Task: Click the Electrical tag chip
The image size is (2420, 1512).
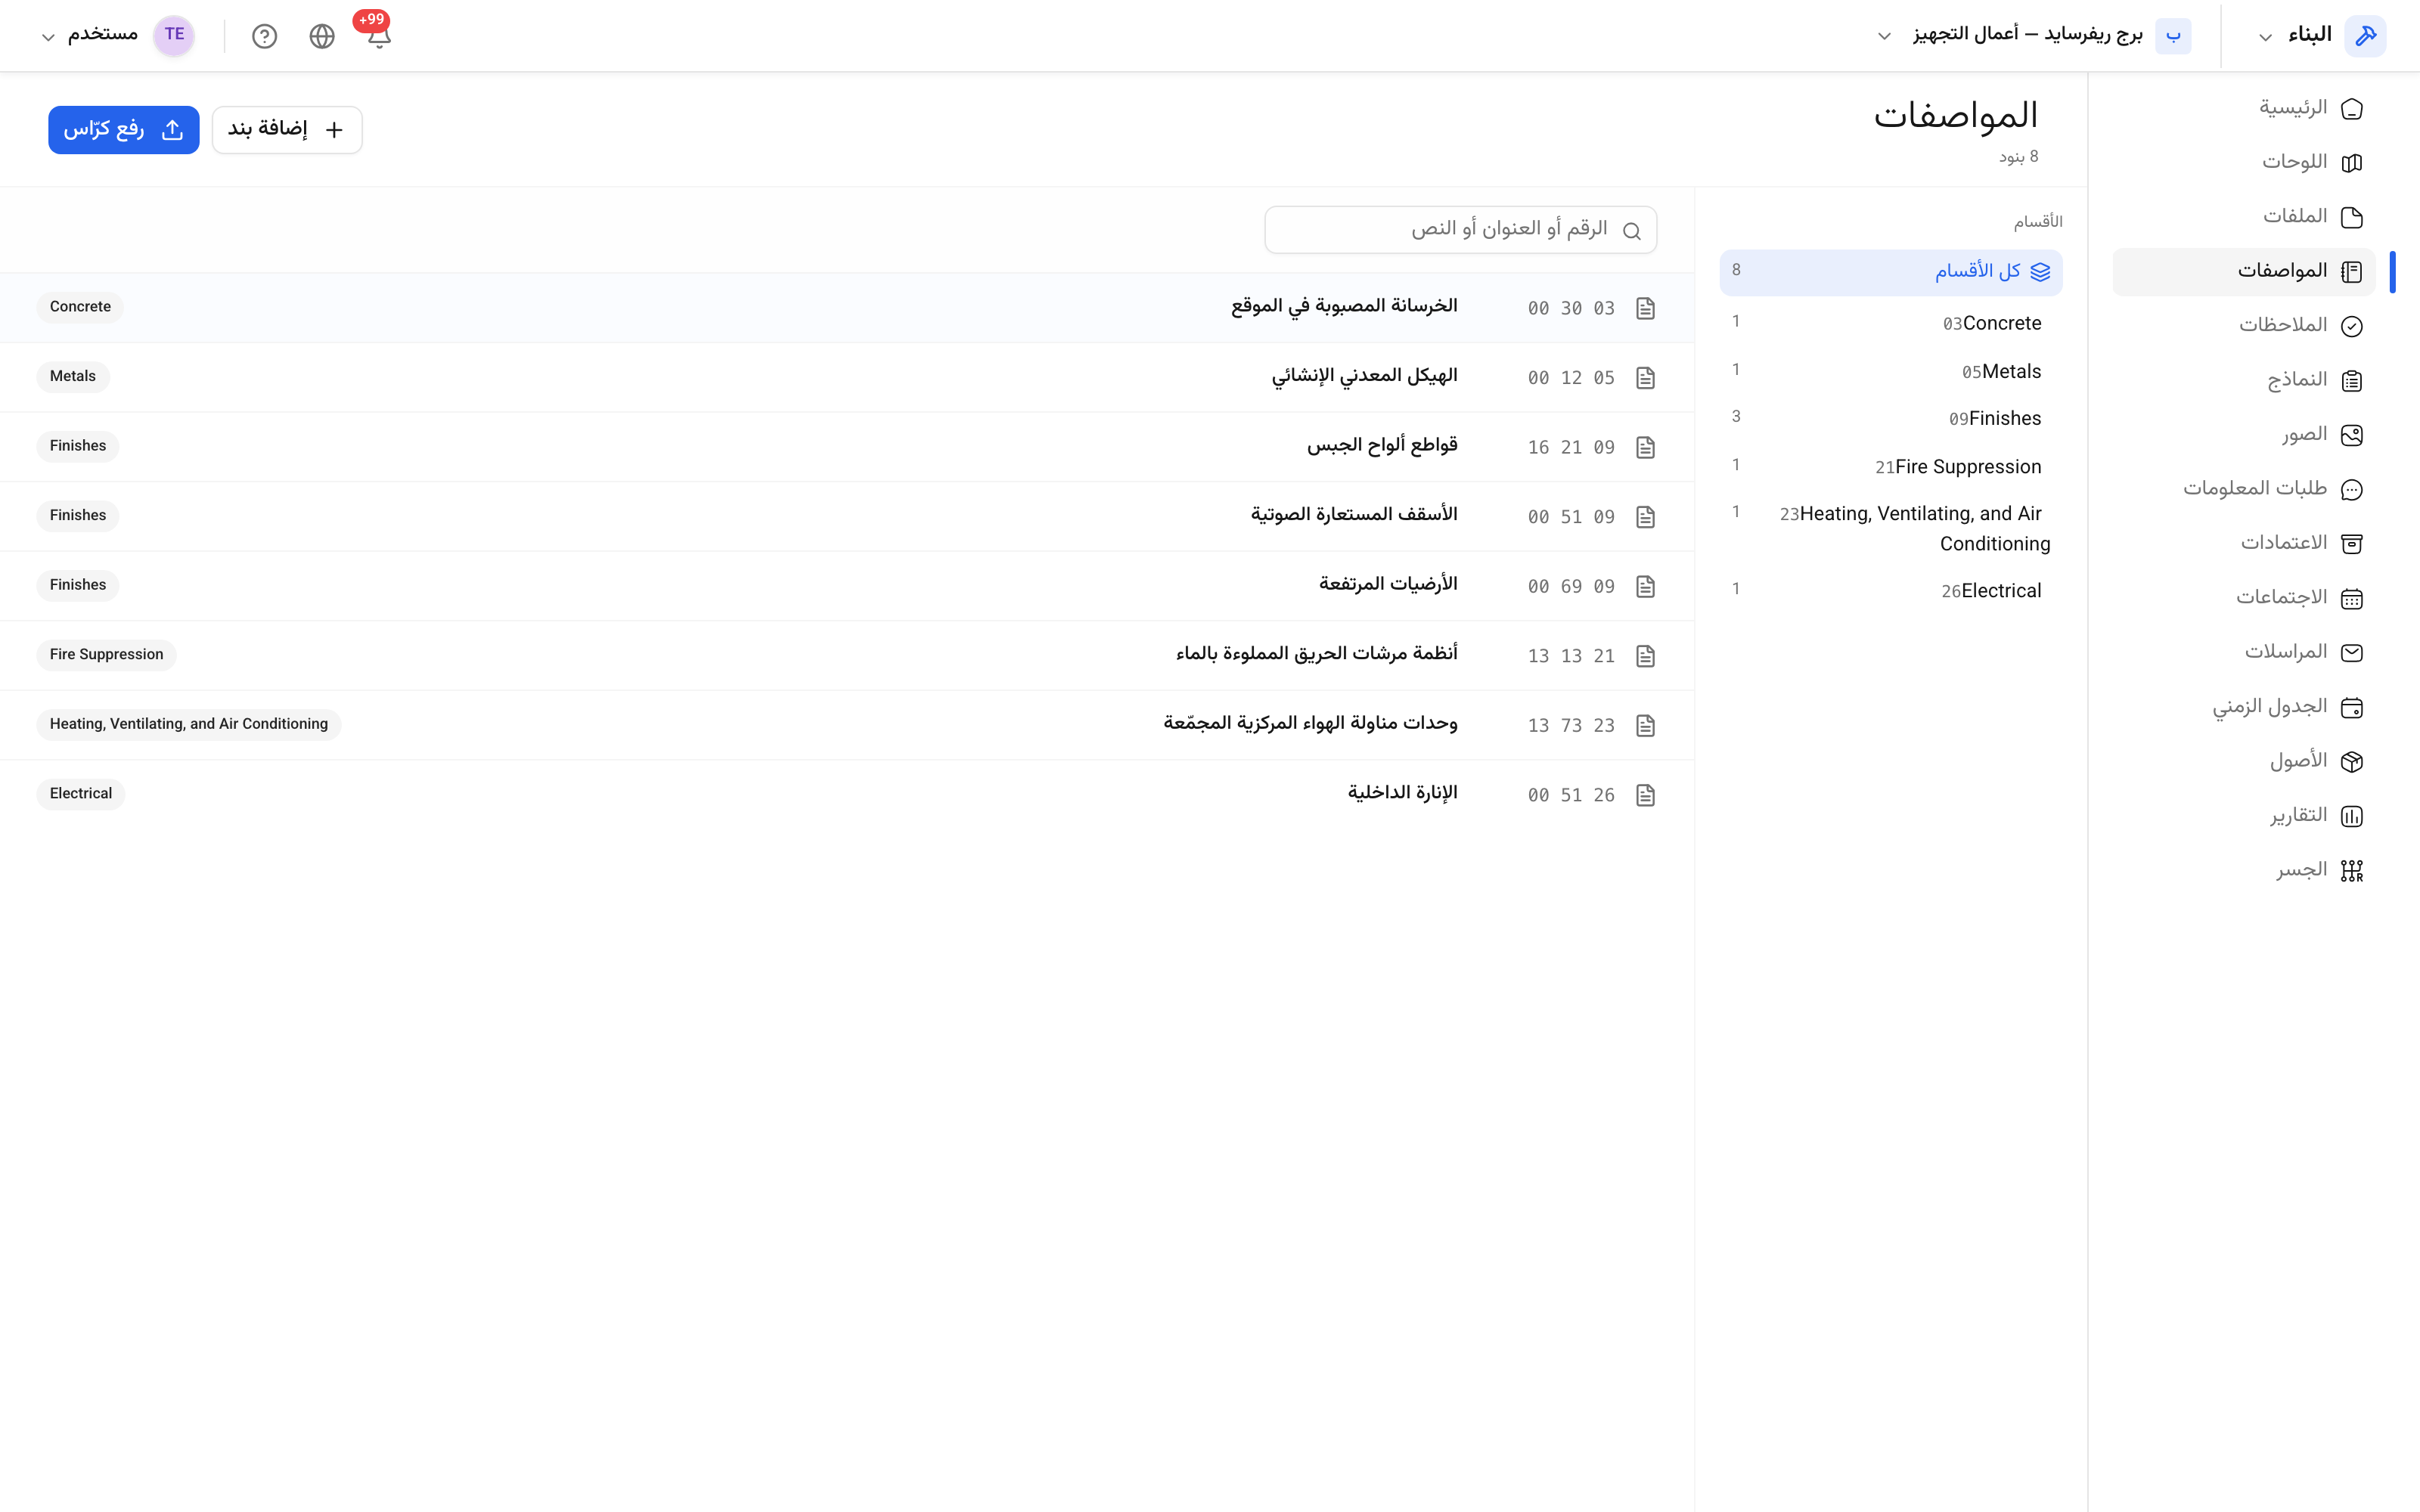Action: [x=81, y=794]
